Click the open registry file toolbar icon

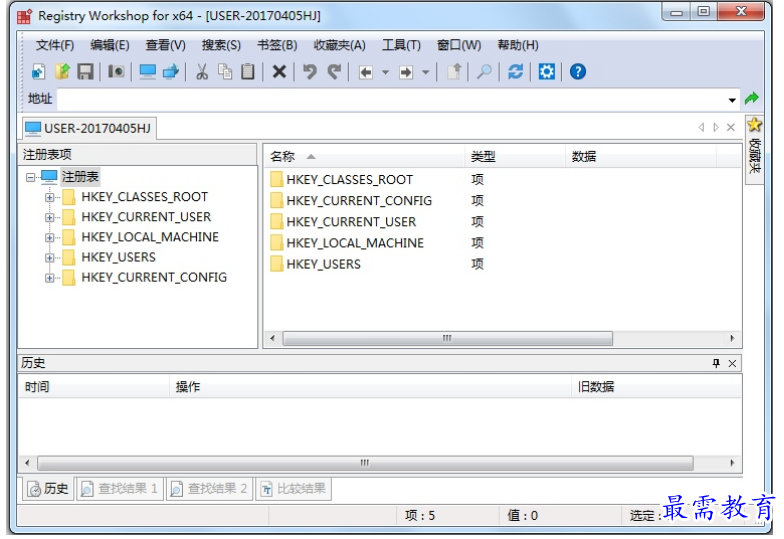click(x=62, y=72)
